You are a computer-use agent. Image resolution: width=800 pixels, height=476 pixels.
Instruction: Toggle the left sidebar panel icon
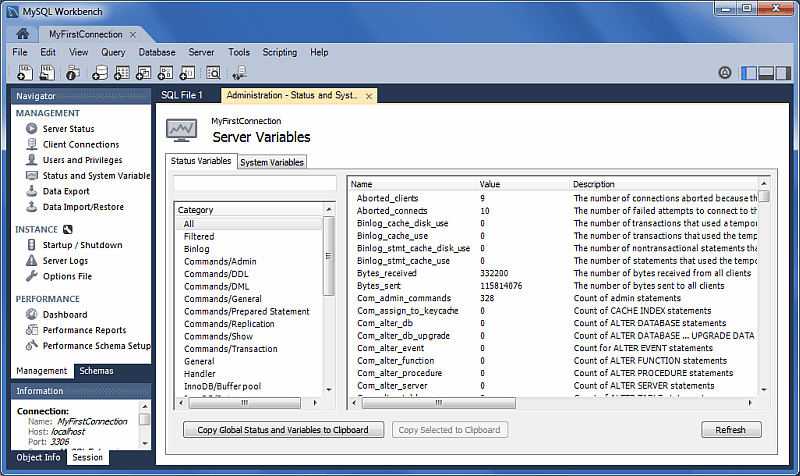click(x=749, y=73)
